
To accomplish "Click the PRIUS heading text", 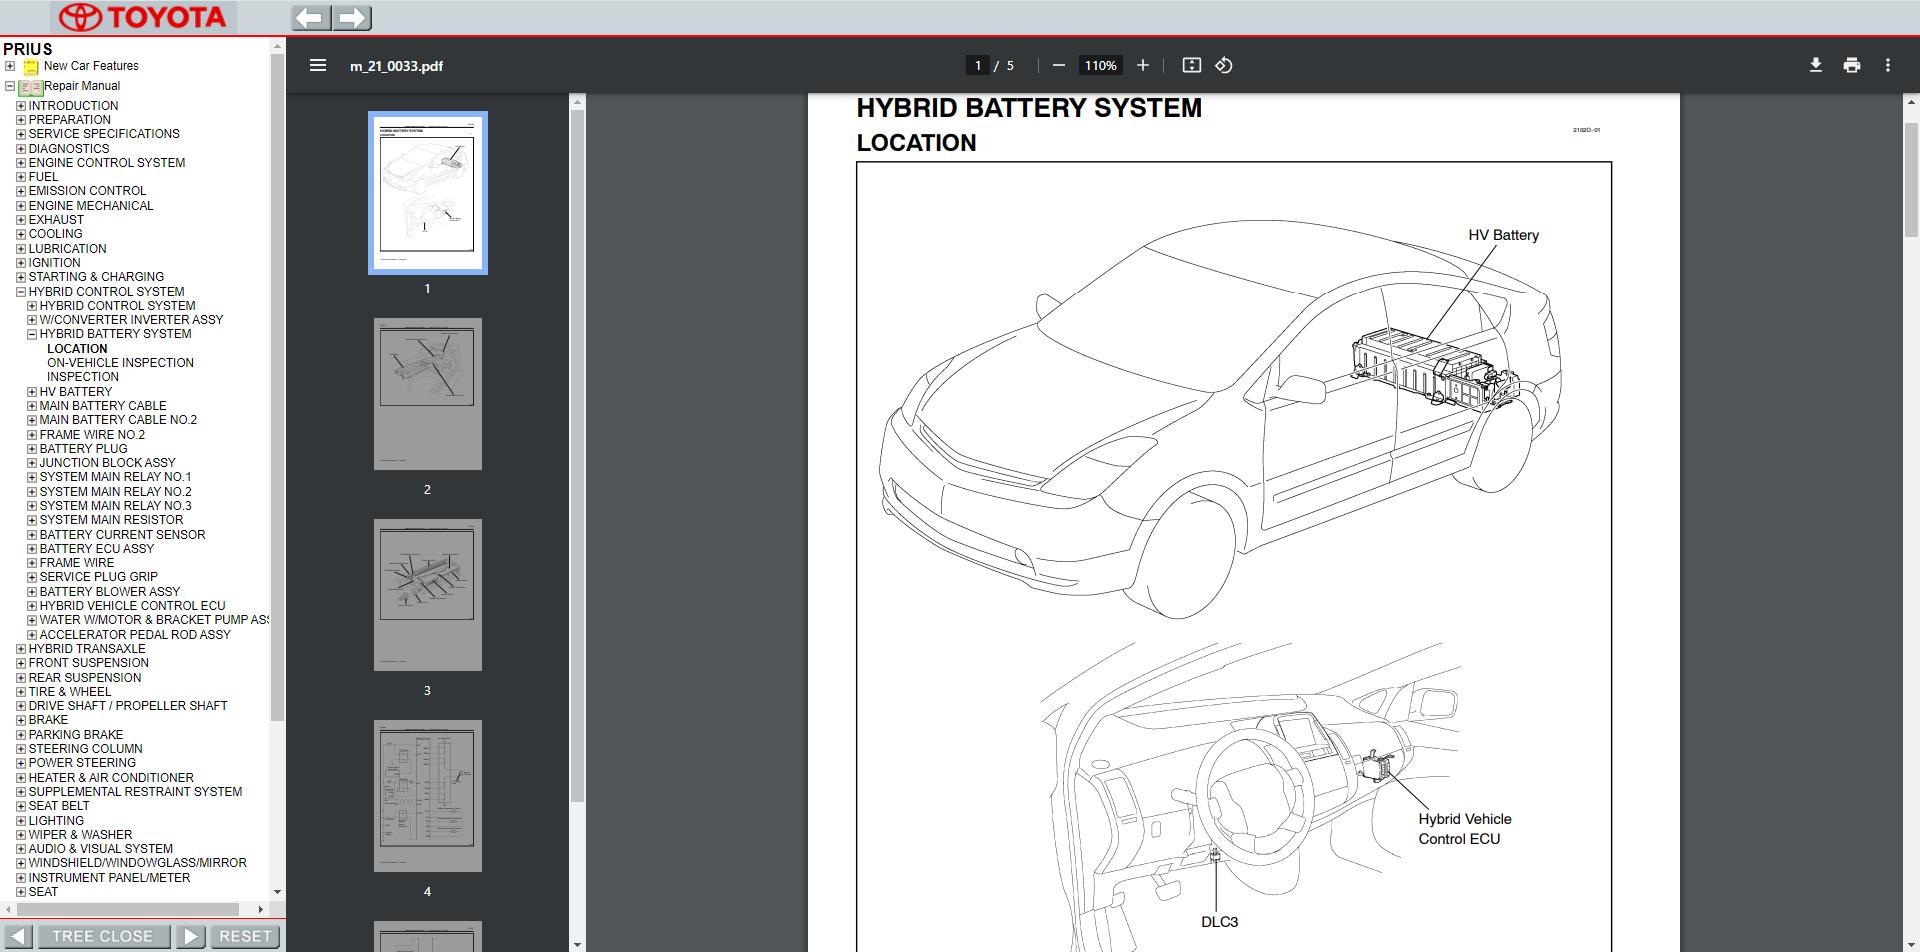I will pos(28,49).
